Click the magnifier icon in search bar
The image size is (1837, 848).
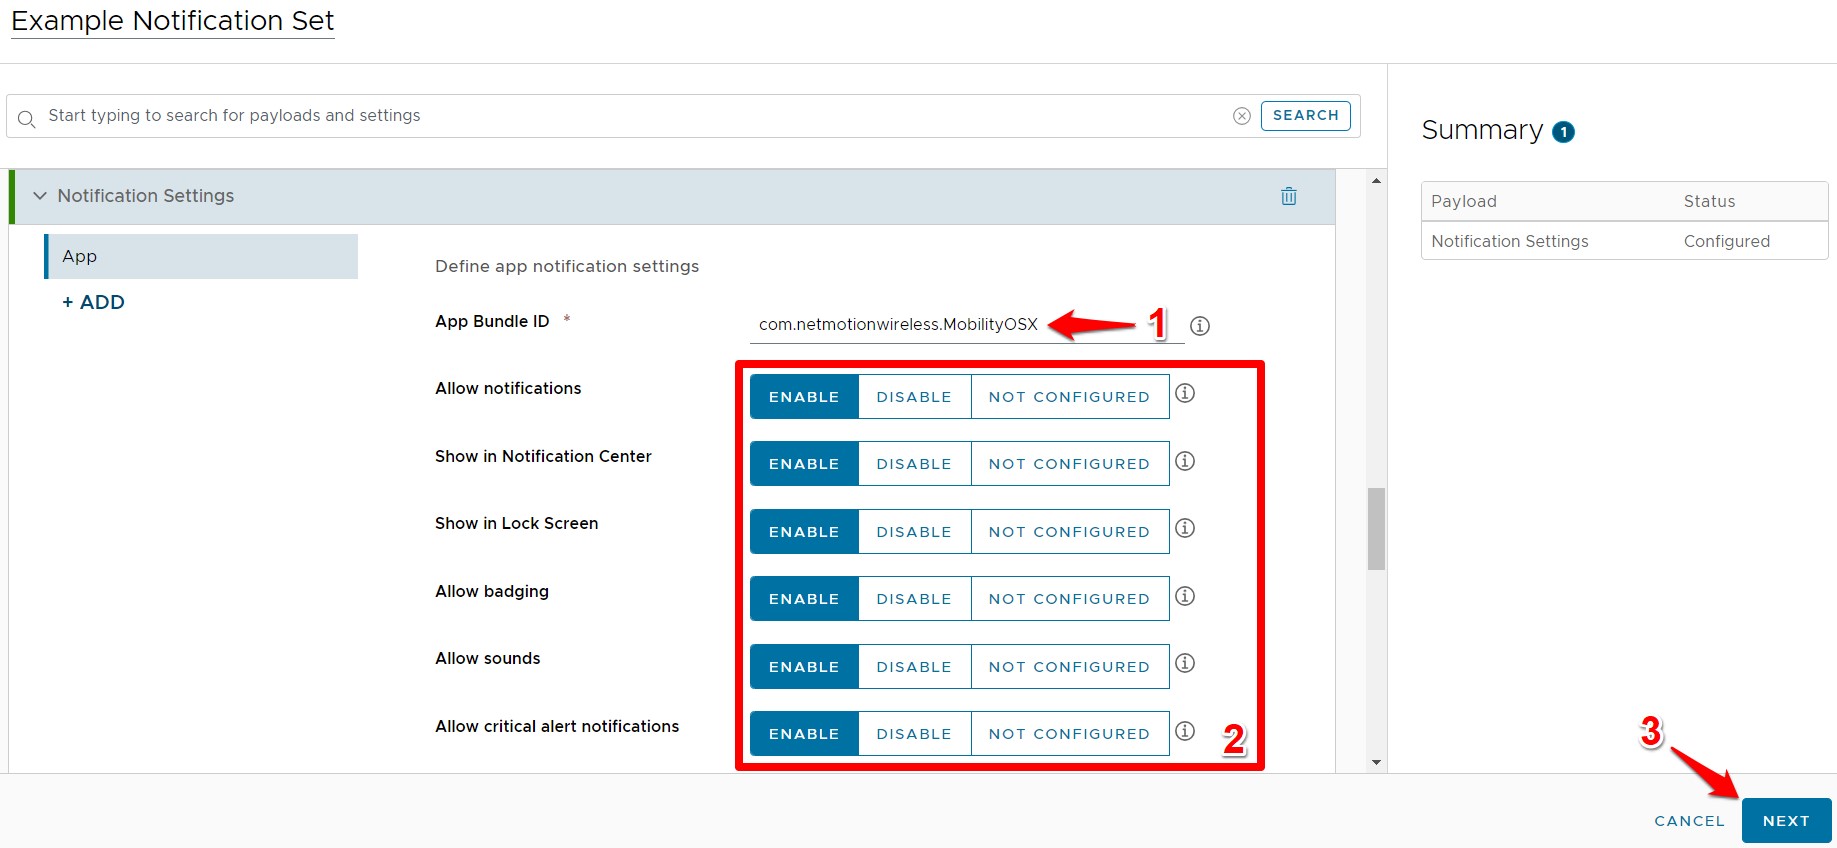pos(27,118)
